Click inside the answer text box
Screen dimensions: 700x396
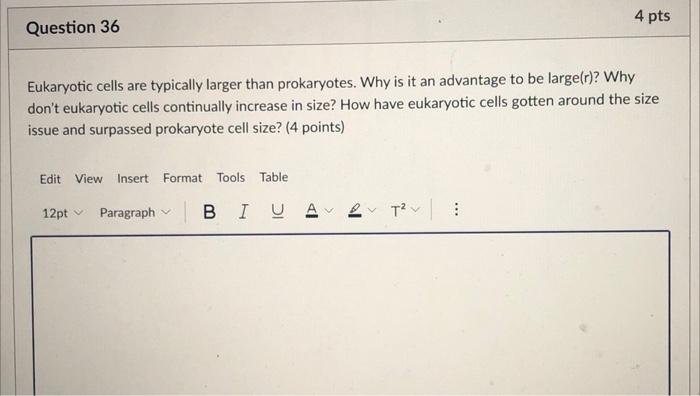tap(350, 313)
